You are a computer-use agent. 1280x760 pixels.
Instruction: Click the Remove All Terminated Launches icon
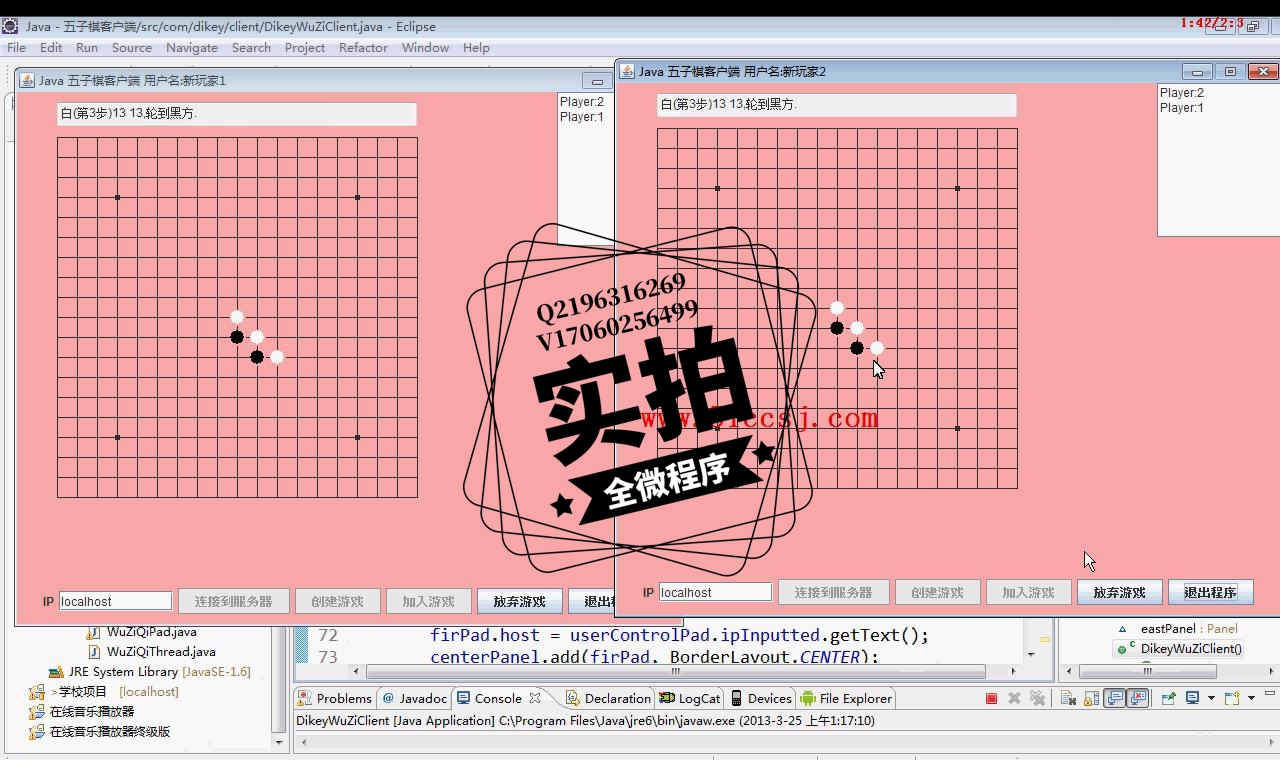click(1037, 698)
